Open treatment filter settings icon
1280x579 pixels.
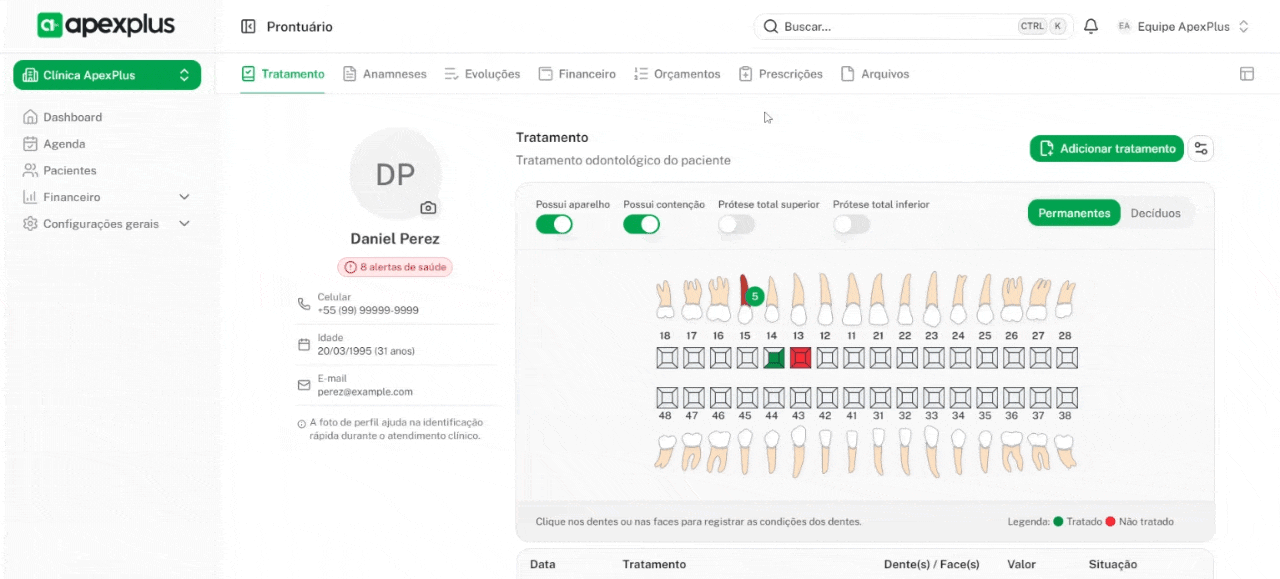point(1201,149)
